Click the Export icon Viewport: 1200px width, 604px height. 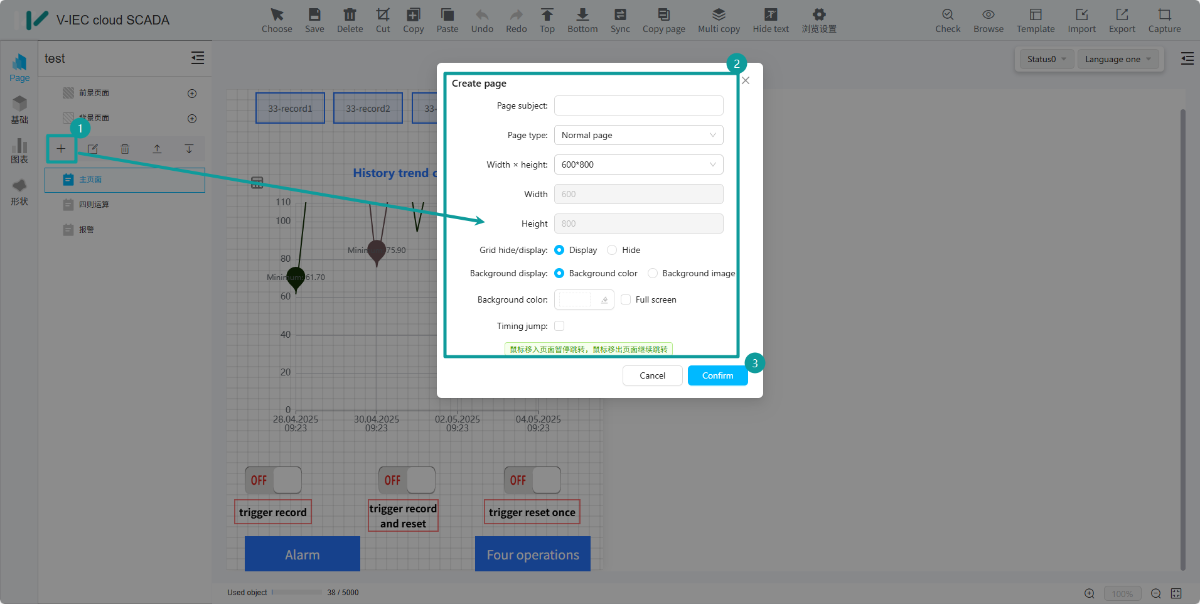coord(1122,15)
